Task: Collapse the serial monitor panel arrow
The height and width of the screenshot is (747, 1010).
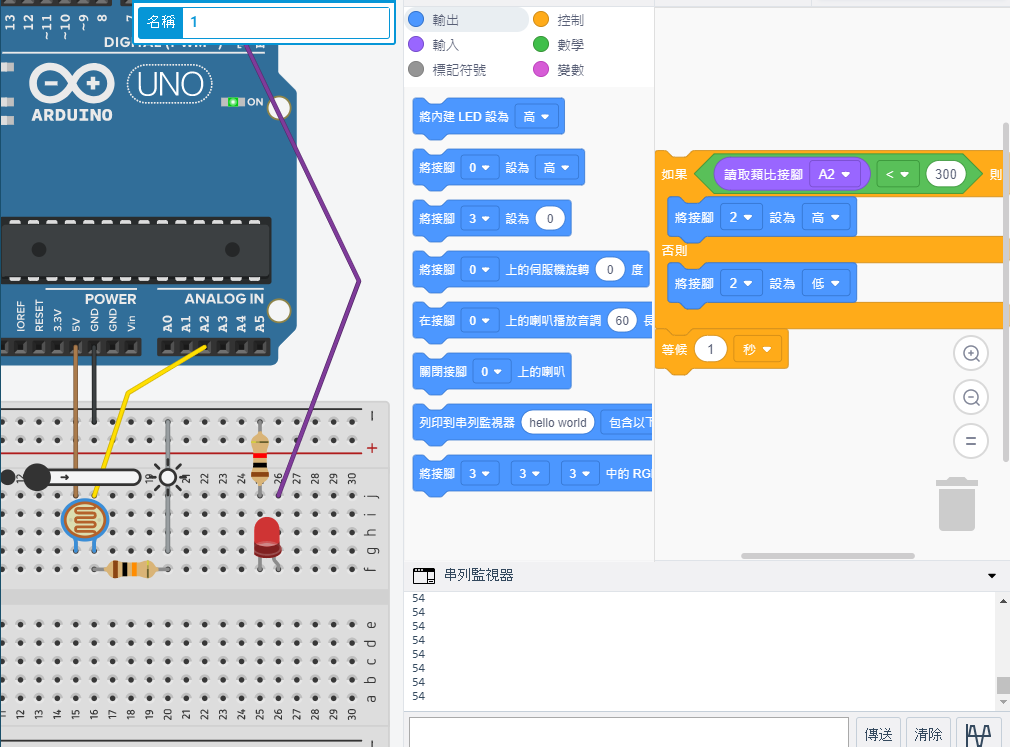Action: 992,576
